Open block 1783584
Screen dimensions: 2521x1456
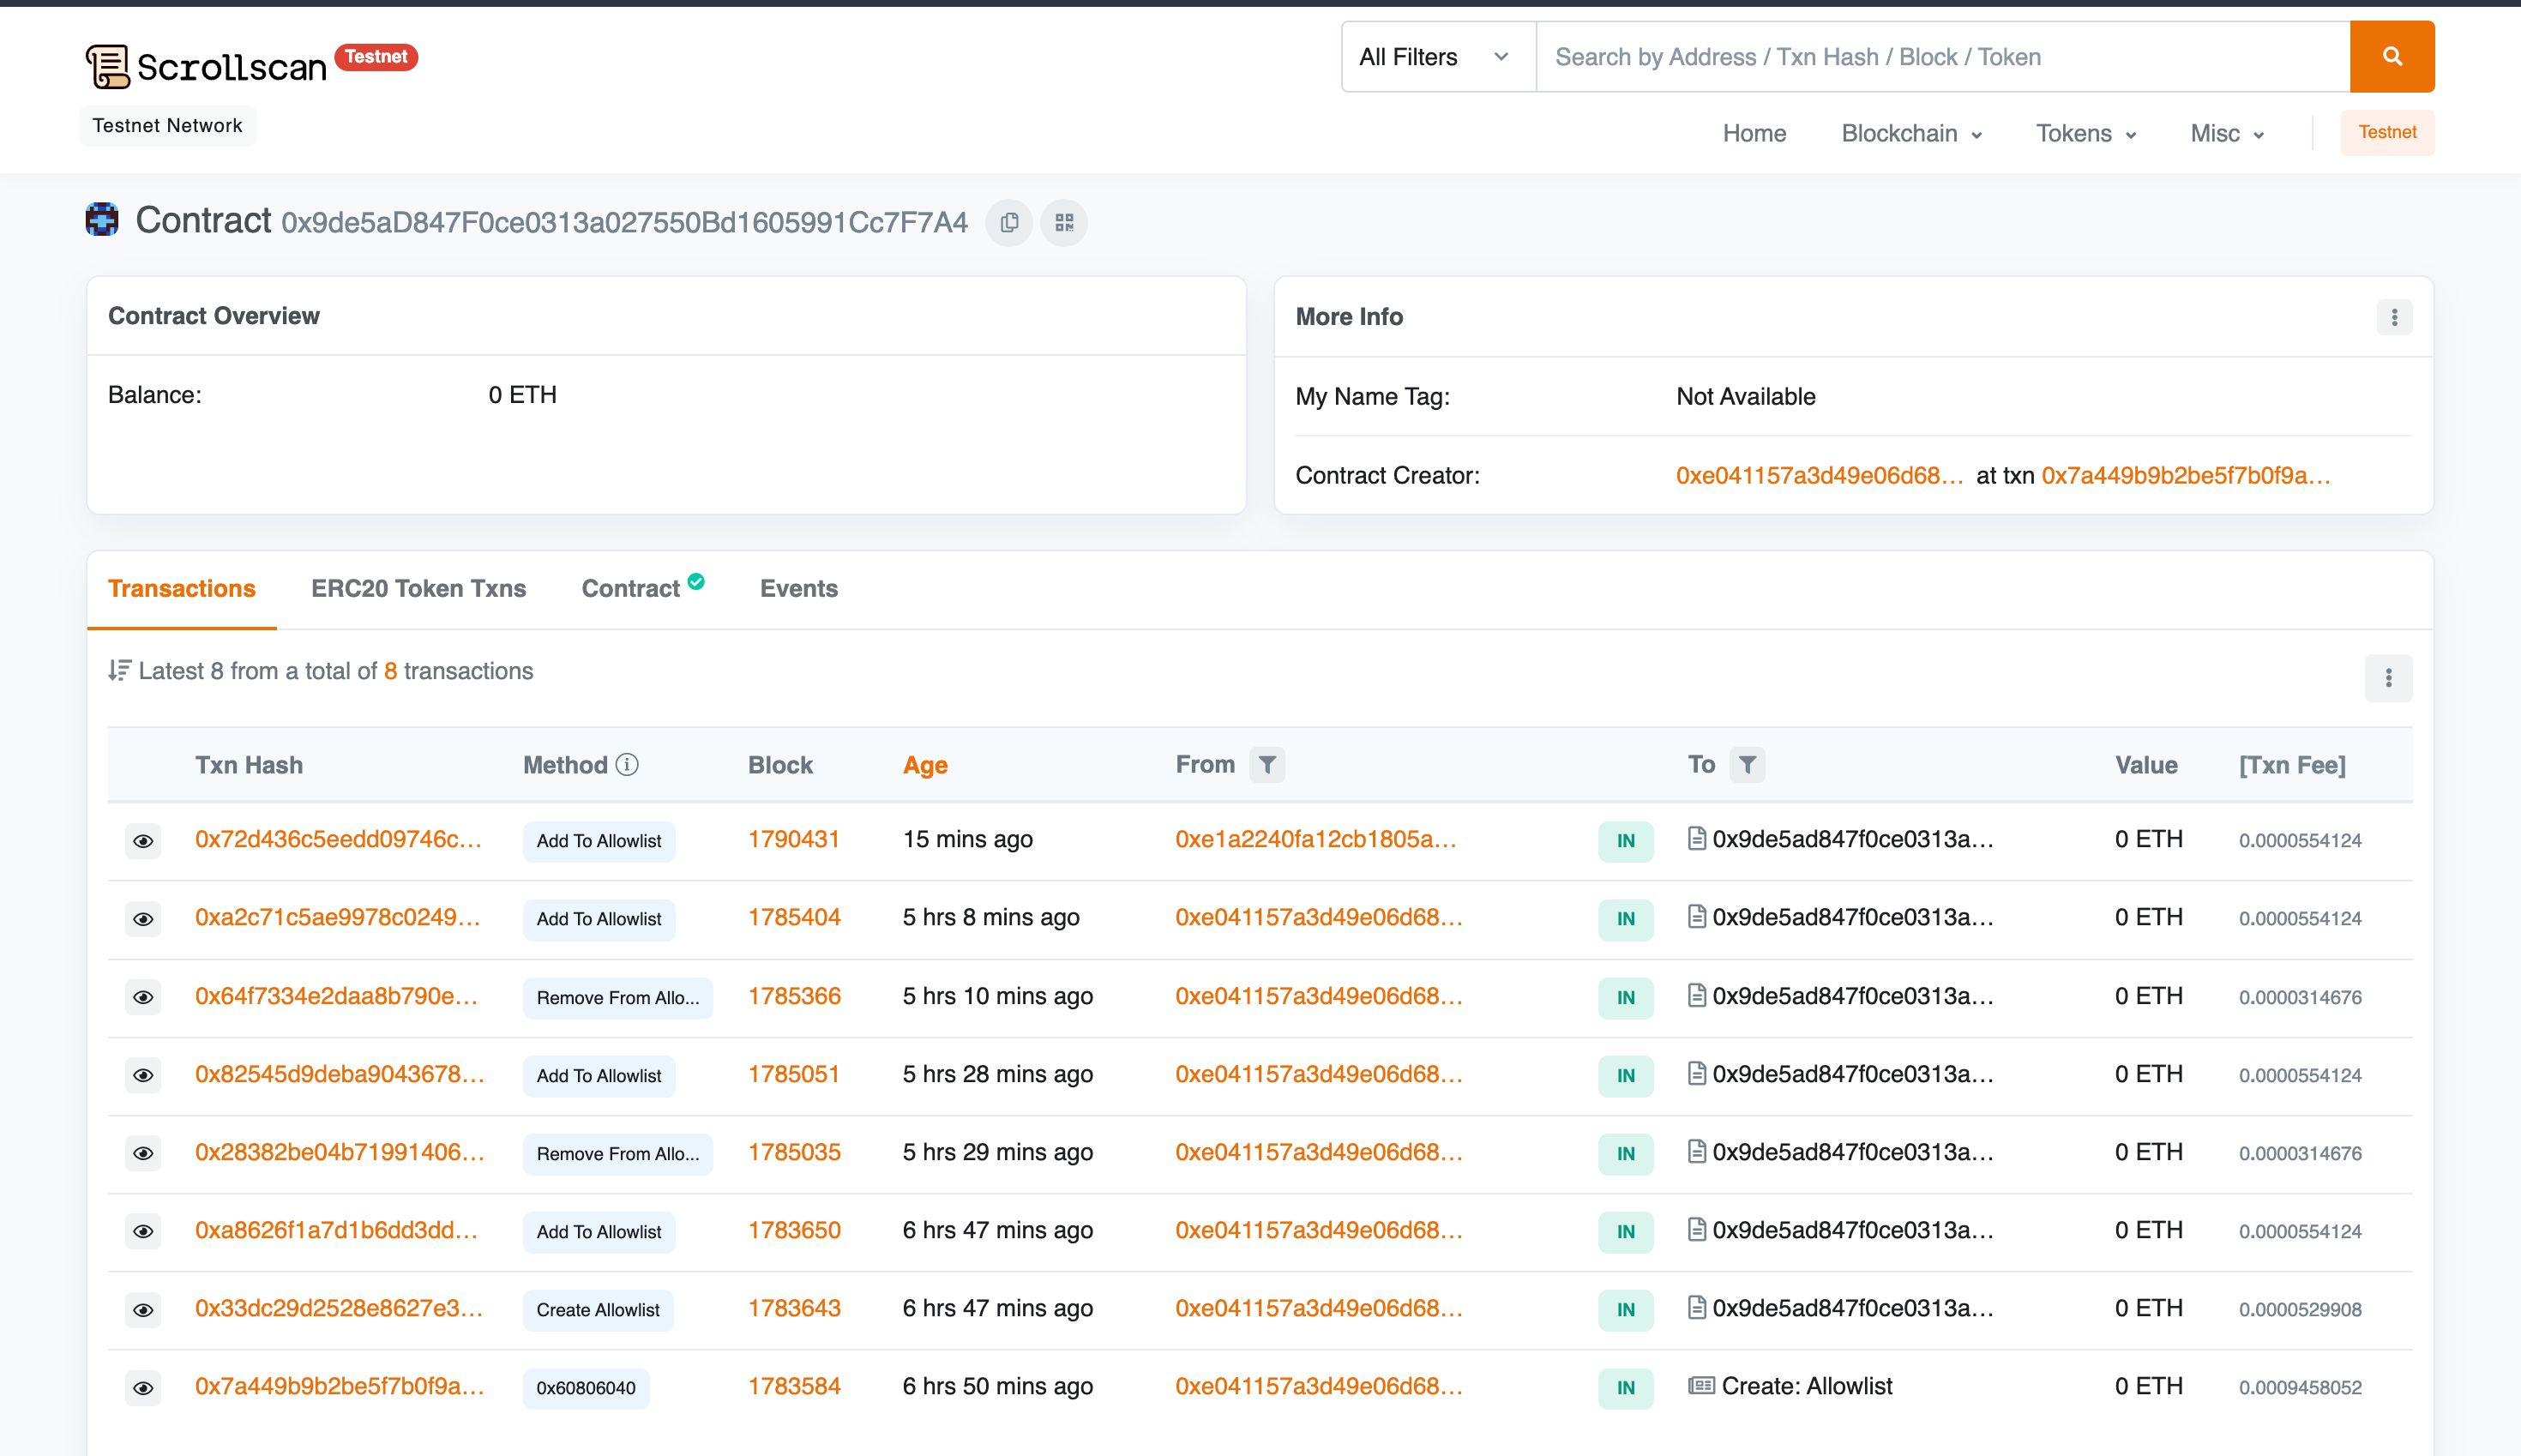pos(794,1386)
